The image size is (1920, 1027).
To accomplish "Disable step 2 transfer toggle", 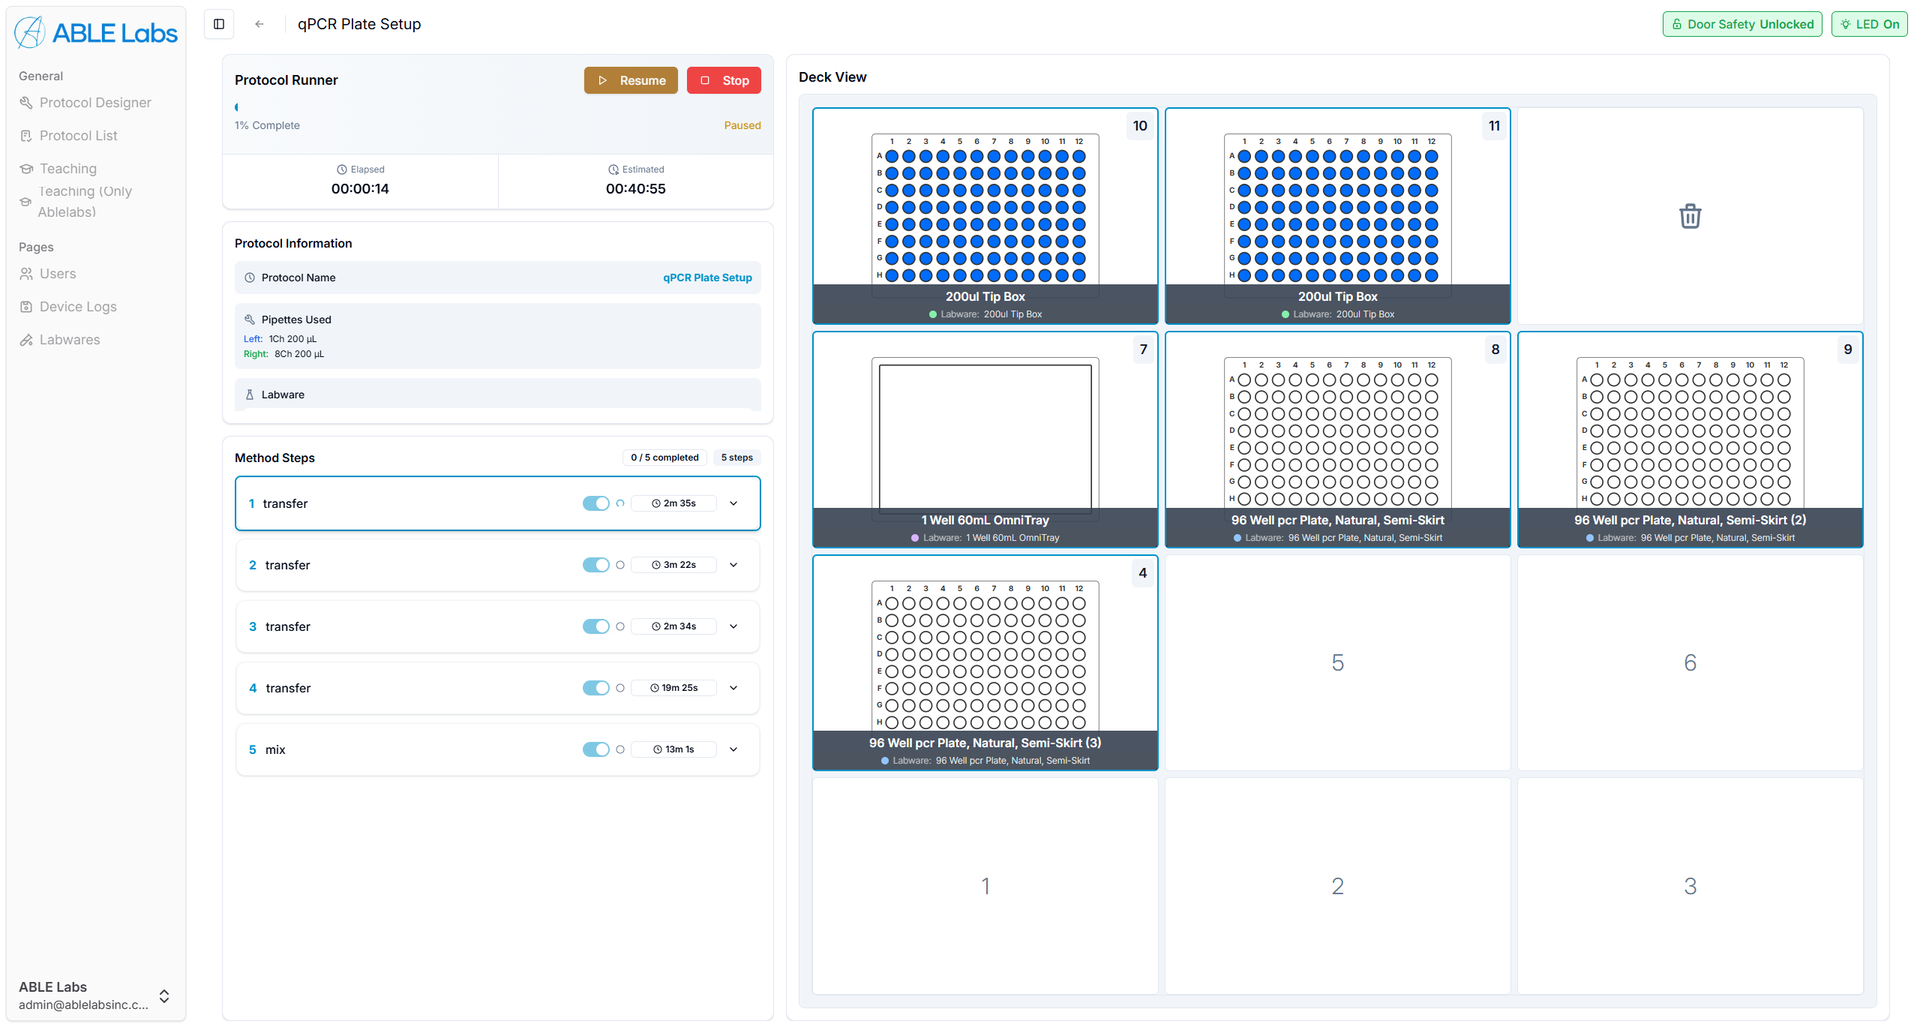I will click(596, 565).
